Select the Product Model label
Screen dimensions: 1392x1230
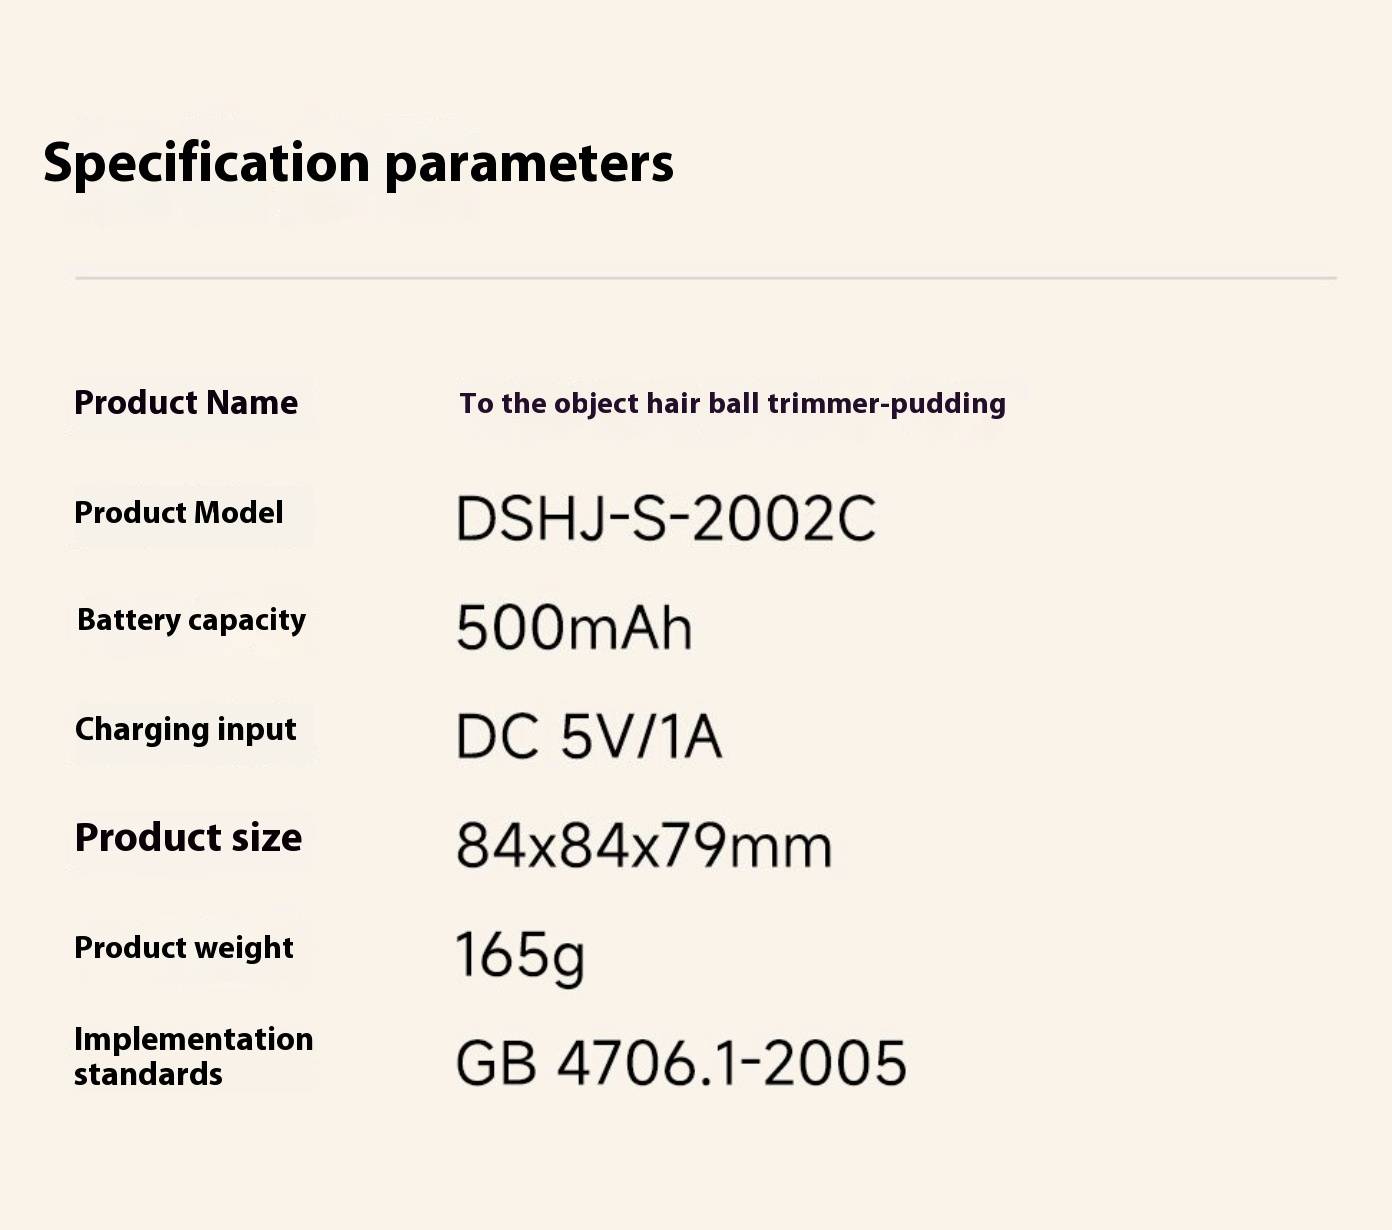pos(179,512)
